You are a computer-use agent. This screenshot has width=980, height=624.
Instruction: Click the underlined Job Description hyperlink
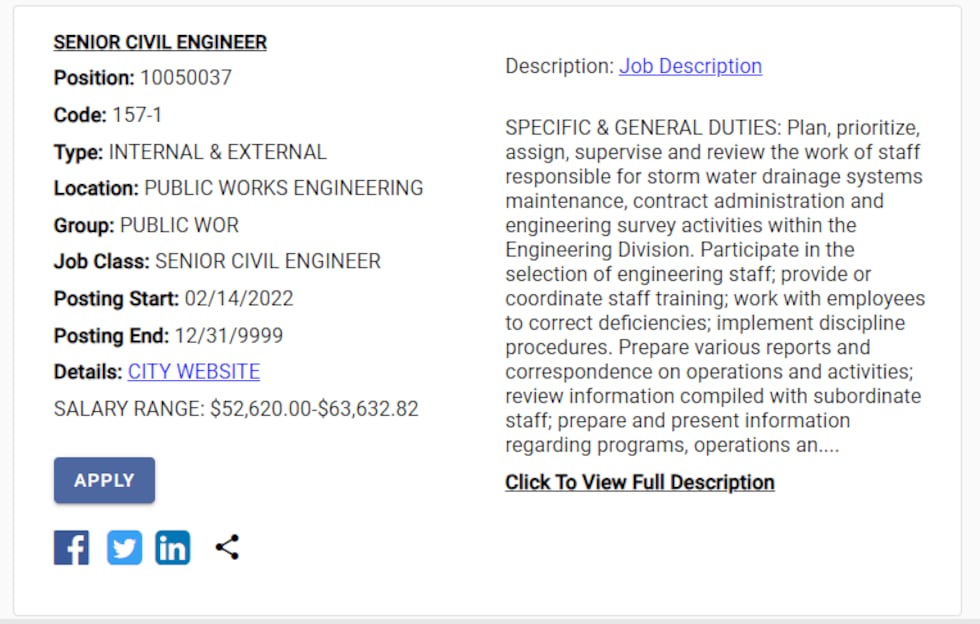690,66
